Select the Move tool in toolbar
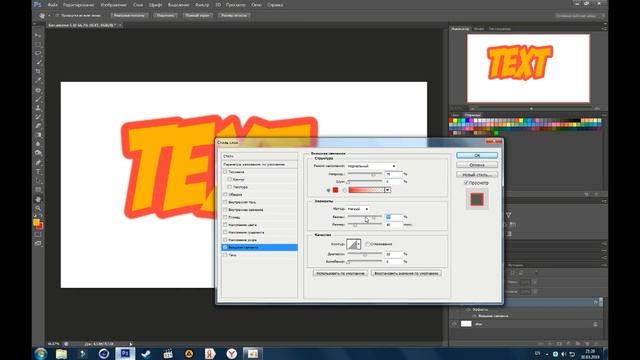Screen dimensions: 640x360 point(38,35)
